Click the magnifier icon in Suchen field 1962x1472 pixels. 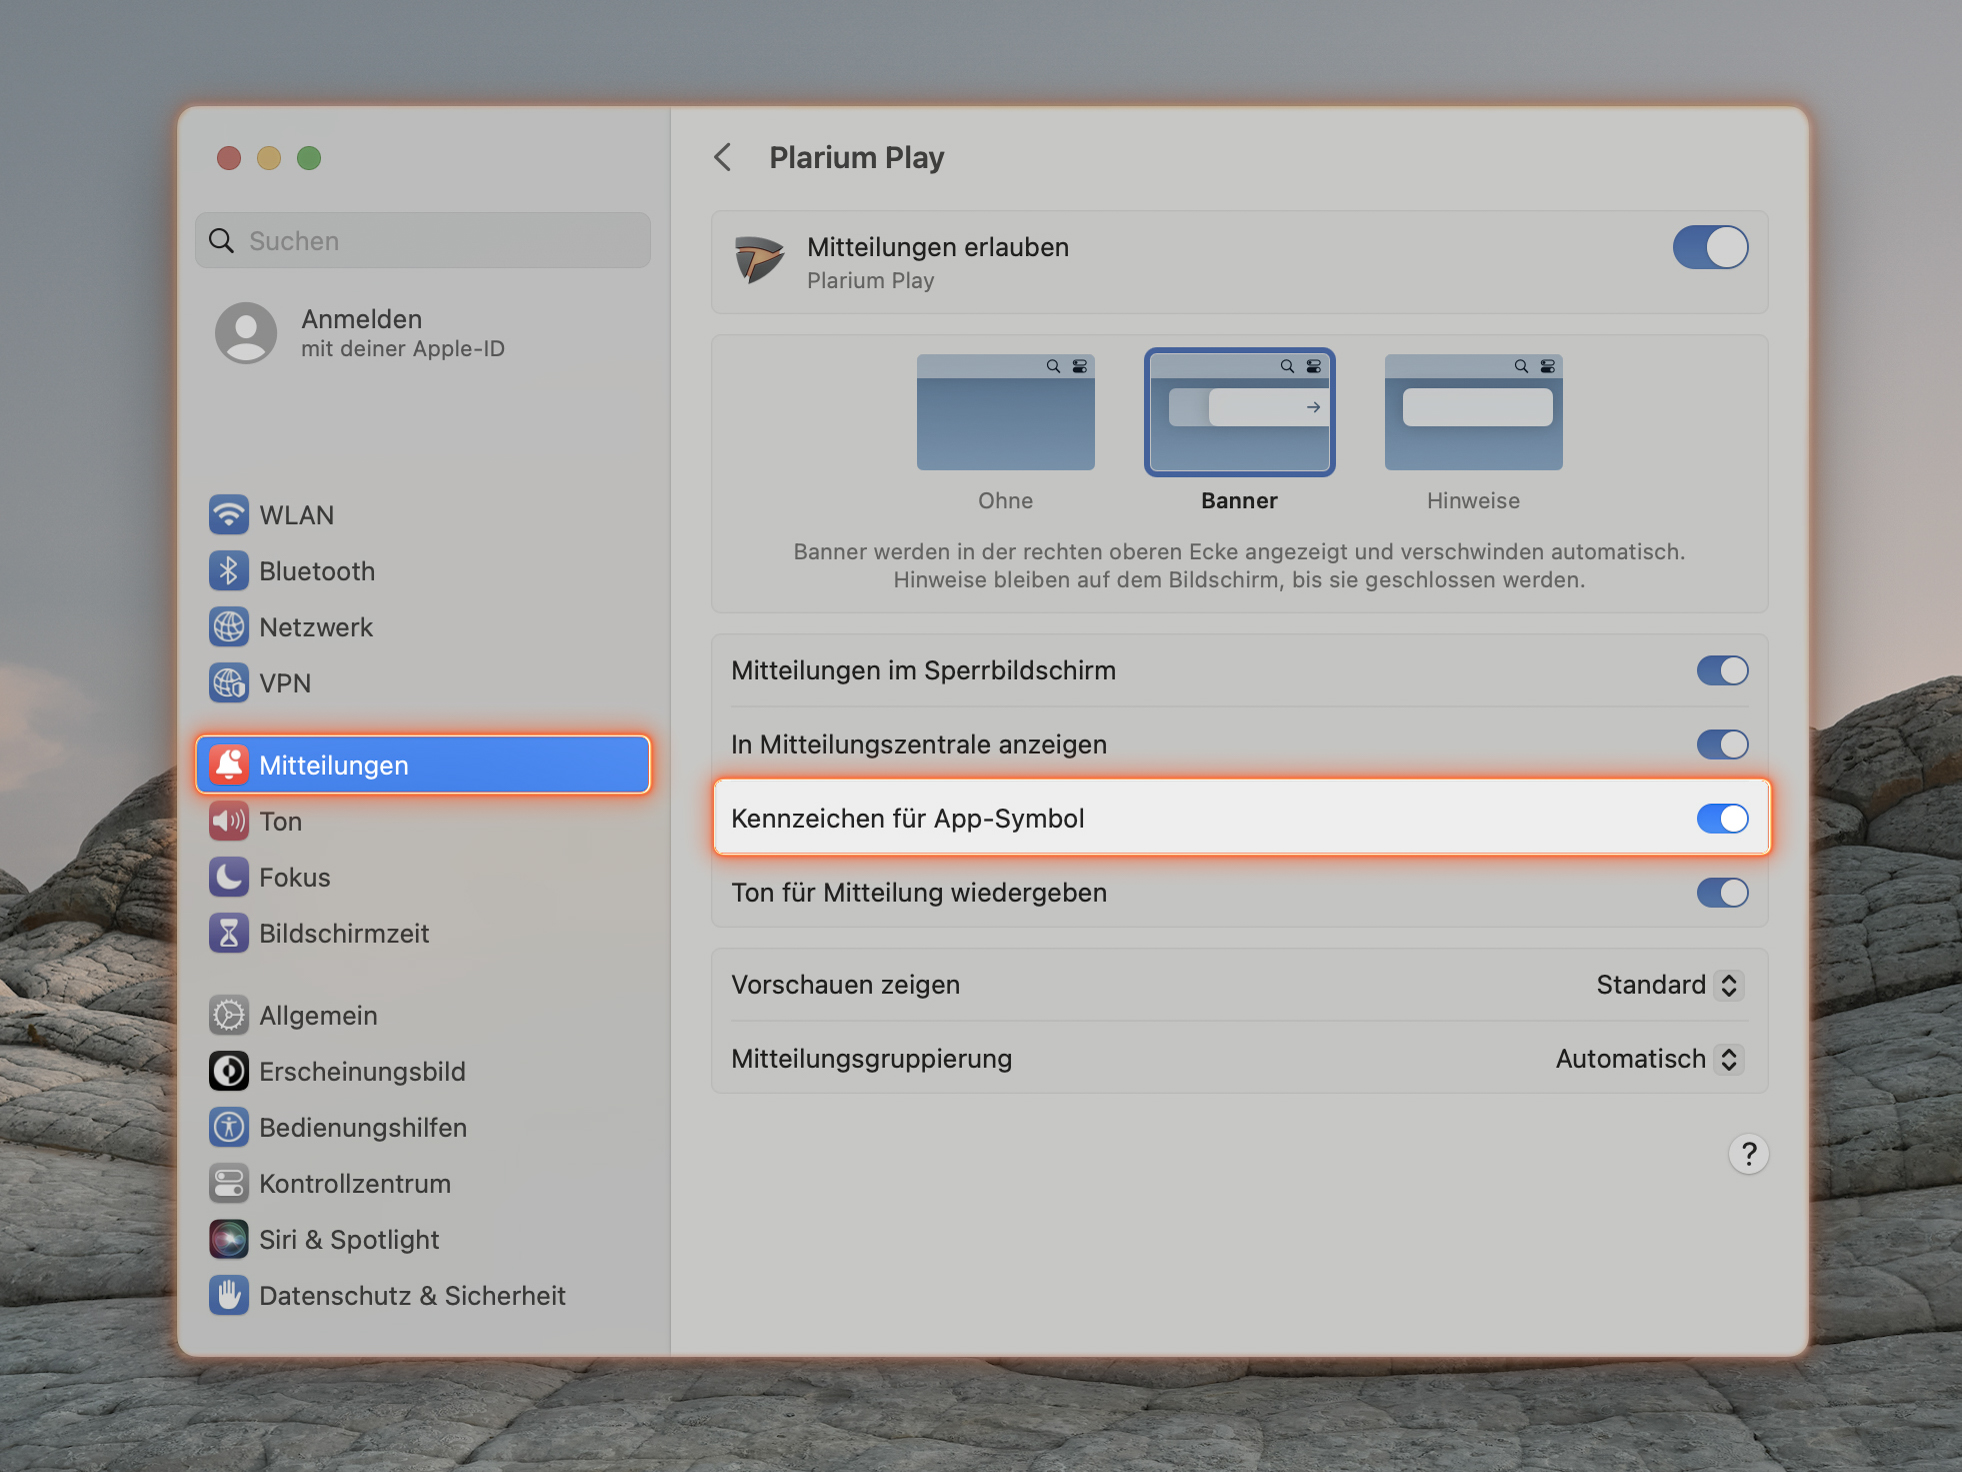(x=221, y=241)
